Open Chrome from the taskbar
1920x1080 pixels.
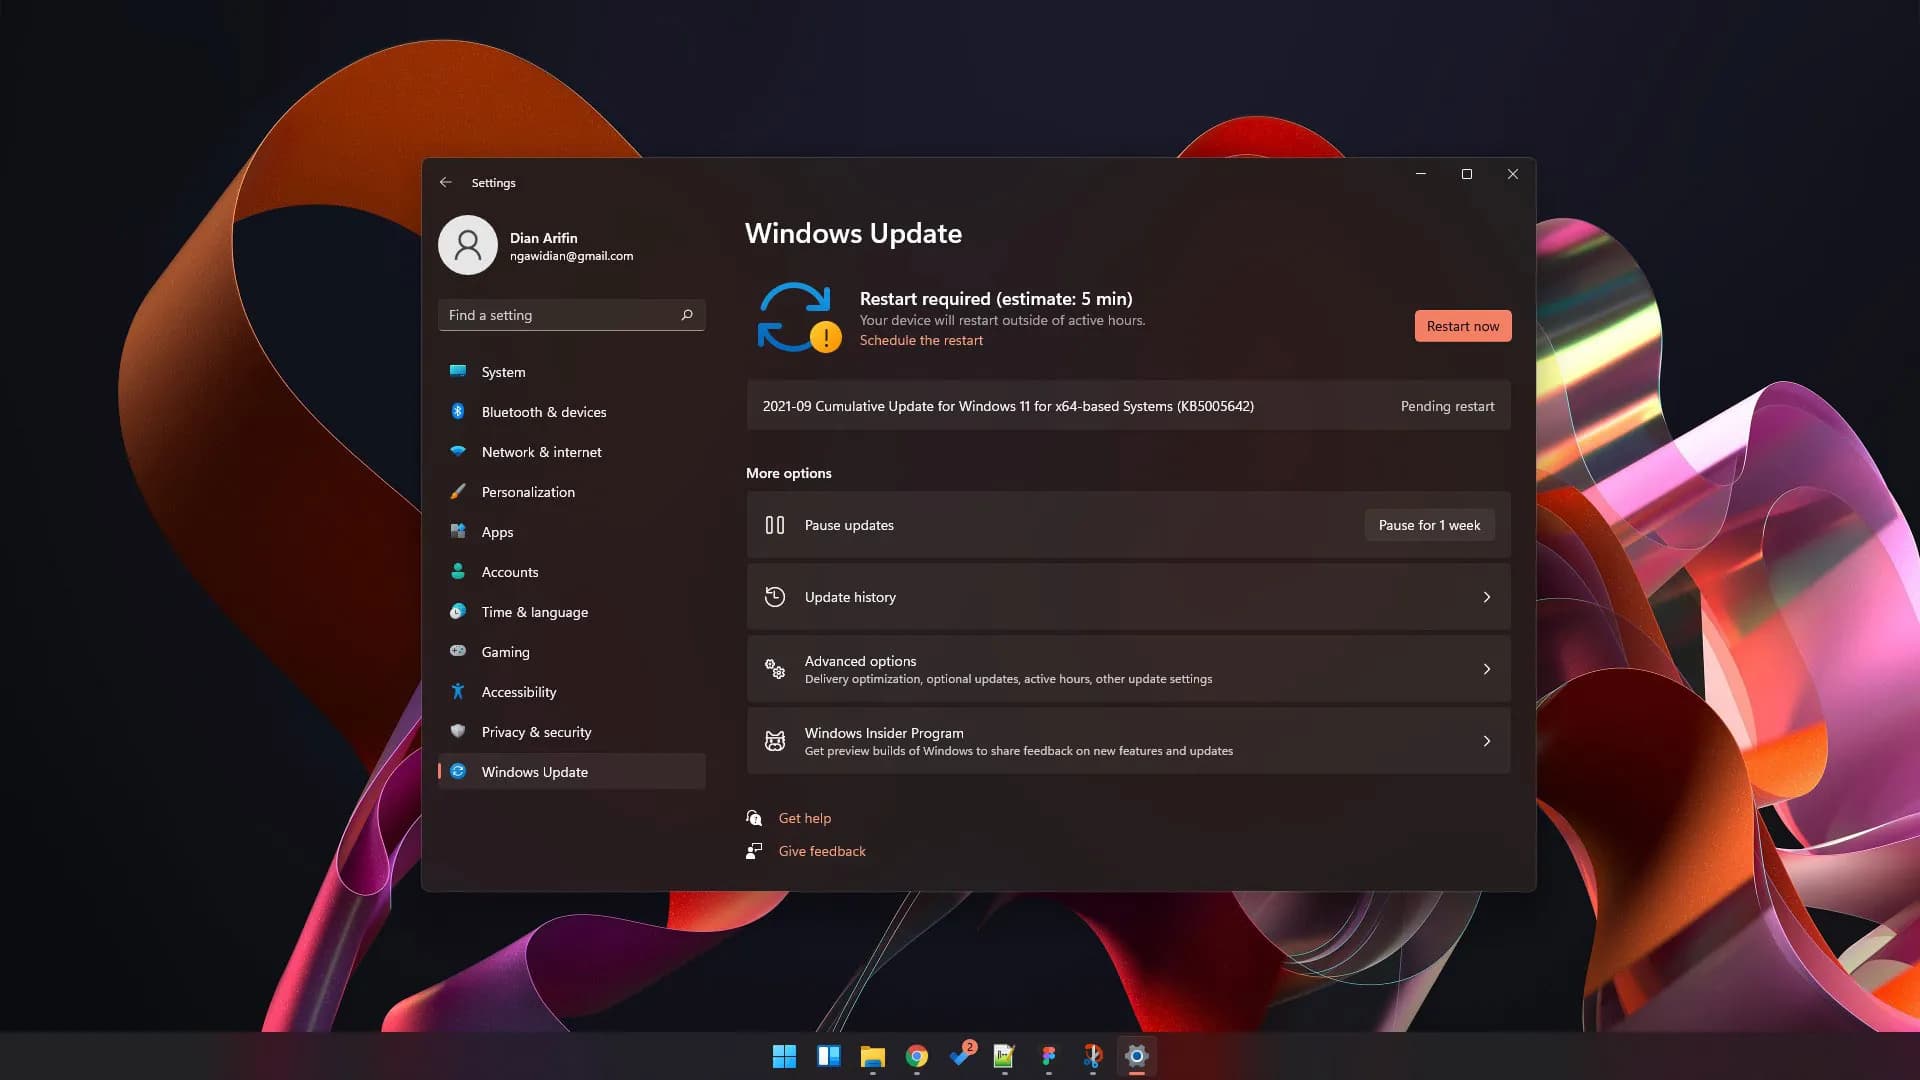916,1056
